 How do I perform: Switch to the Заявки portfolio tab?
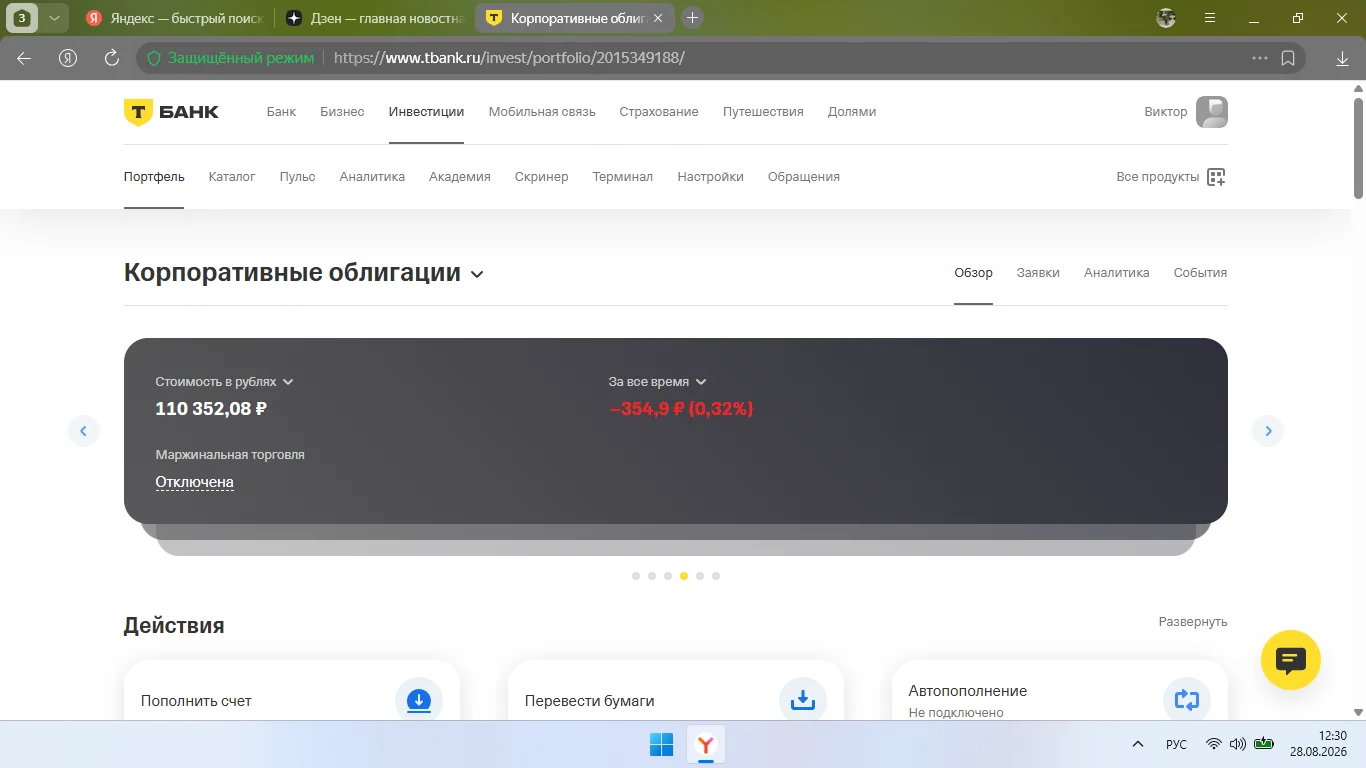coord(1038,273)
